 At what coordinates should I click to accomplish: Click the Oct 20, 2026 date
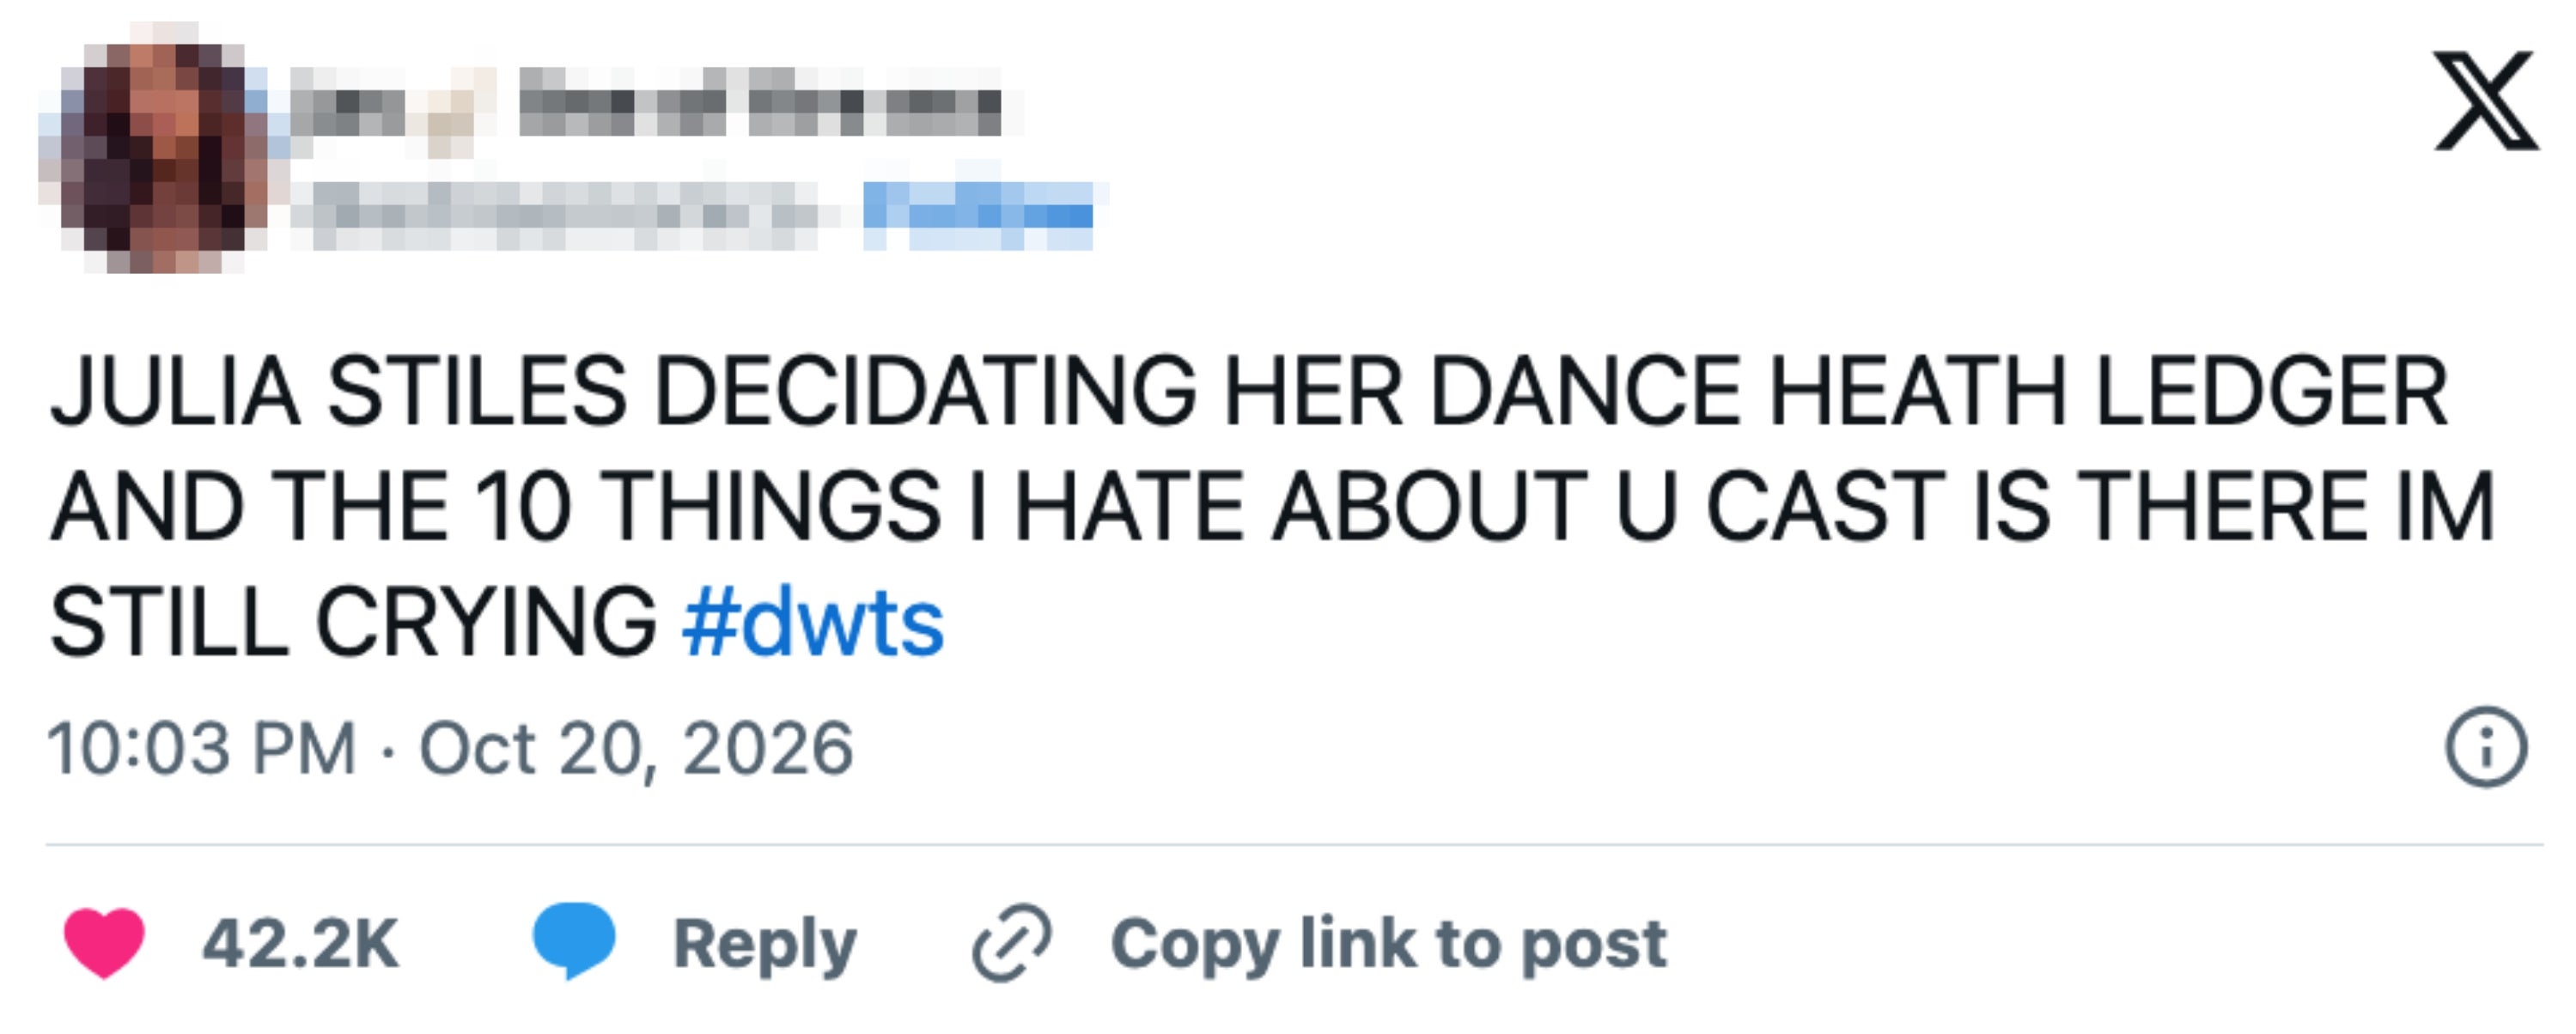point(636,748)
